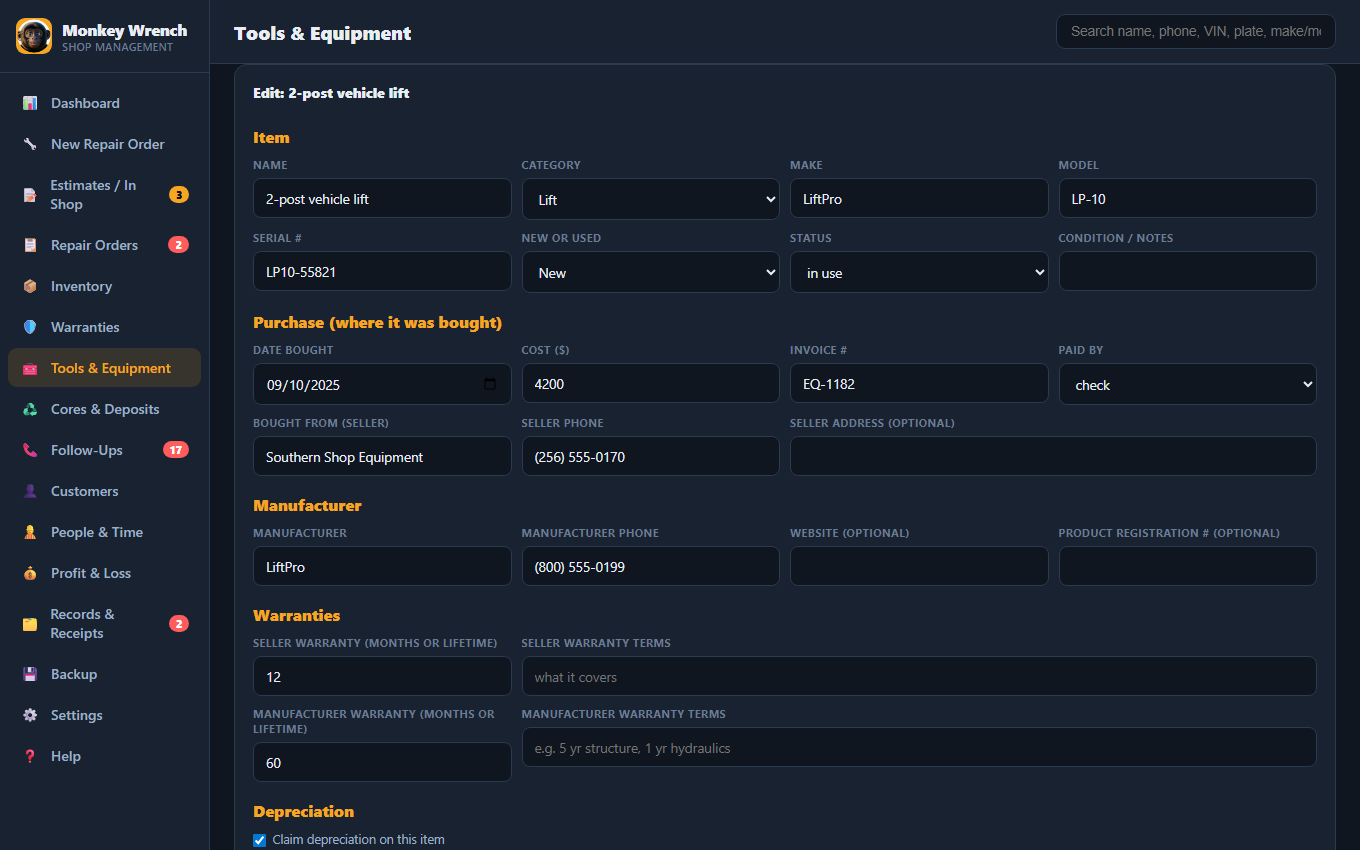Click the Monkey Wrench logo icon
The width and height of the screenshot is (1360, 850).
34,36
